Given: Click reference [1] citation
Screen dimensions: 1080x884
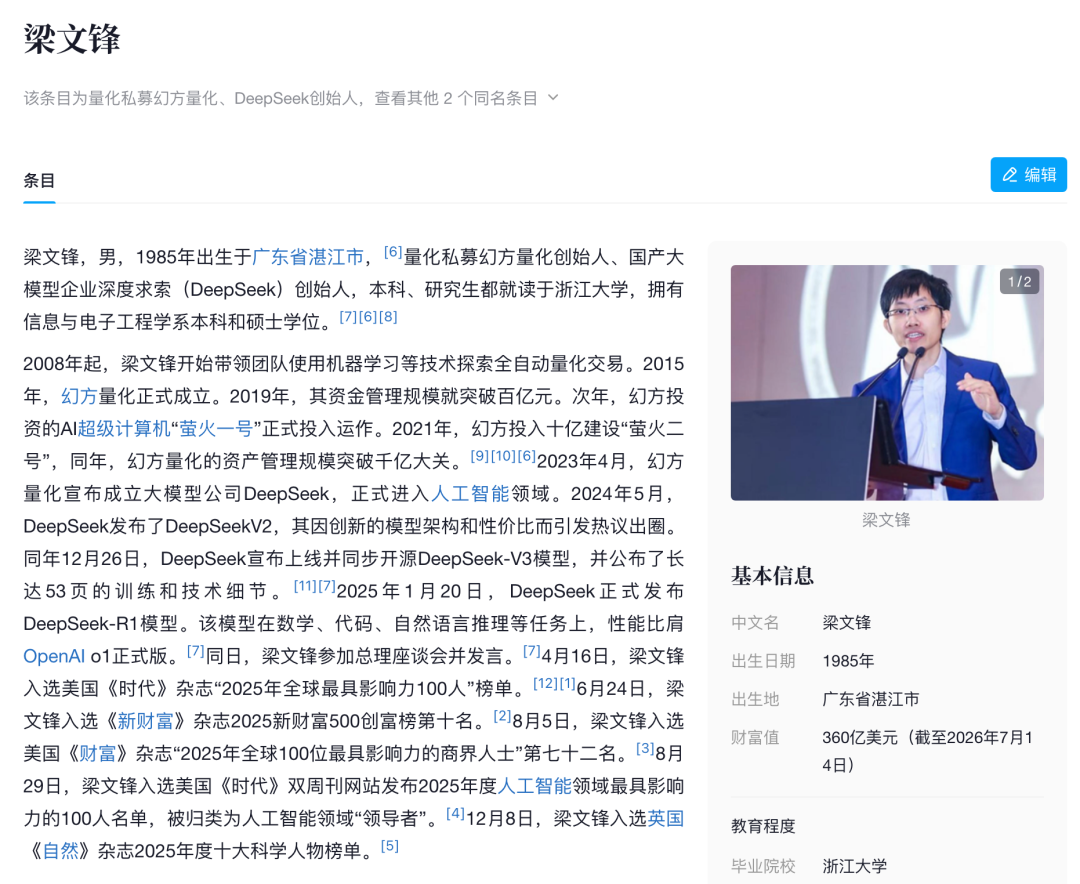Looking at the screenshot, I should tap(568, 683).
